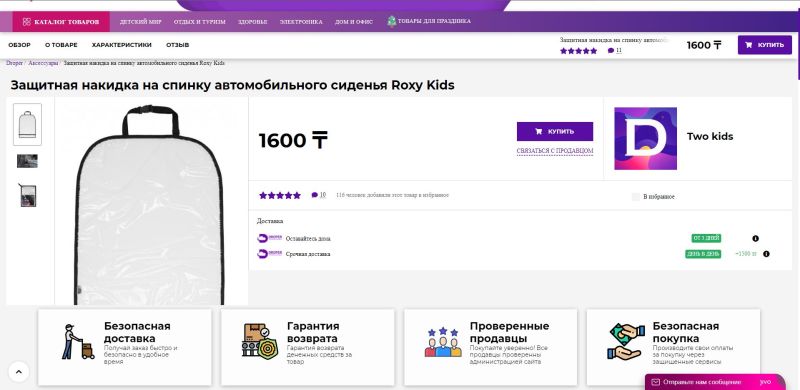This screenshot has width=800, height=390.
Task: Click Связаться с продавцом link
Action: [555, 151]
